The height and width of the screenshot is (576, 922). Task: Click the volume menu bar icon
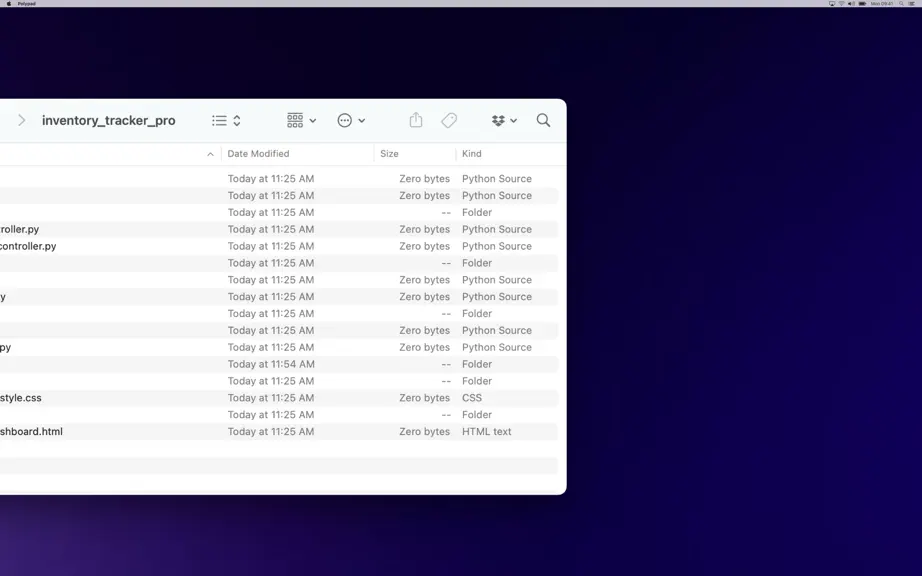tap(851, 4)
